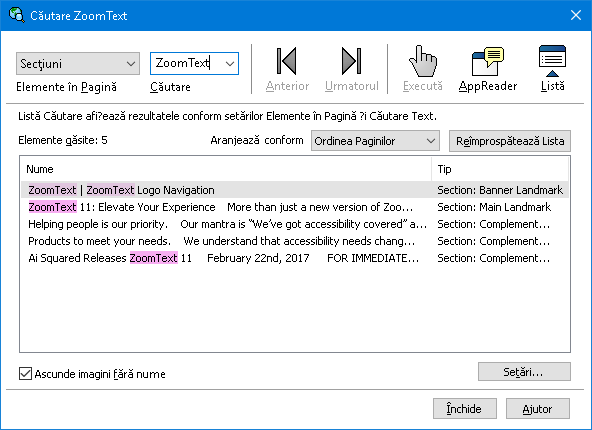
Task: Click the ZoomText finder icon in title bar
Action: pos(17,15)
